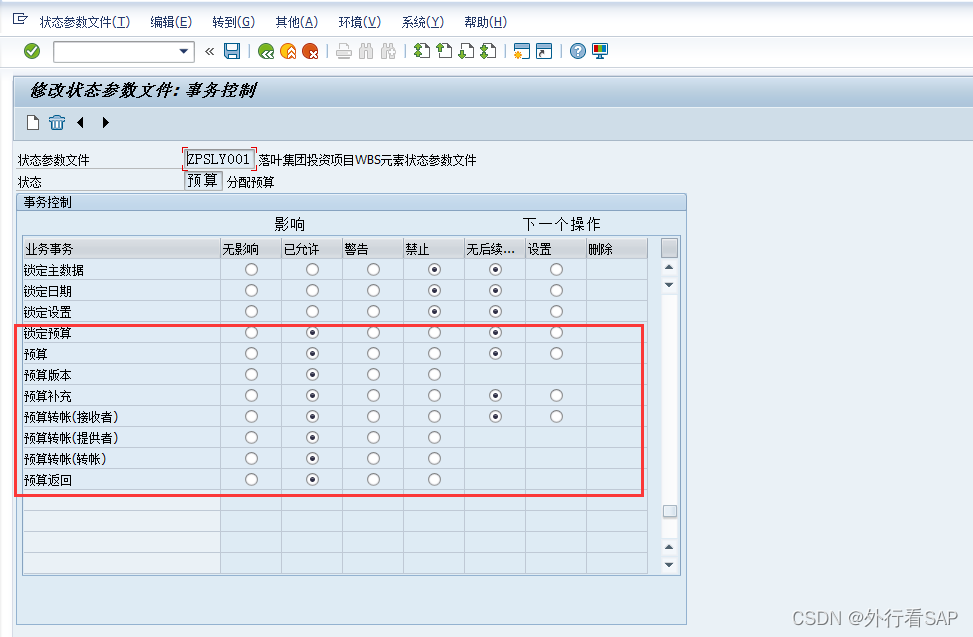Open the 环境(V) menu
Image resolution: width=973 pixels, height=637 pixels.
[x=360, y=22]
